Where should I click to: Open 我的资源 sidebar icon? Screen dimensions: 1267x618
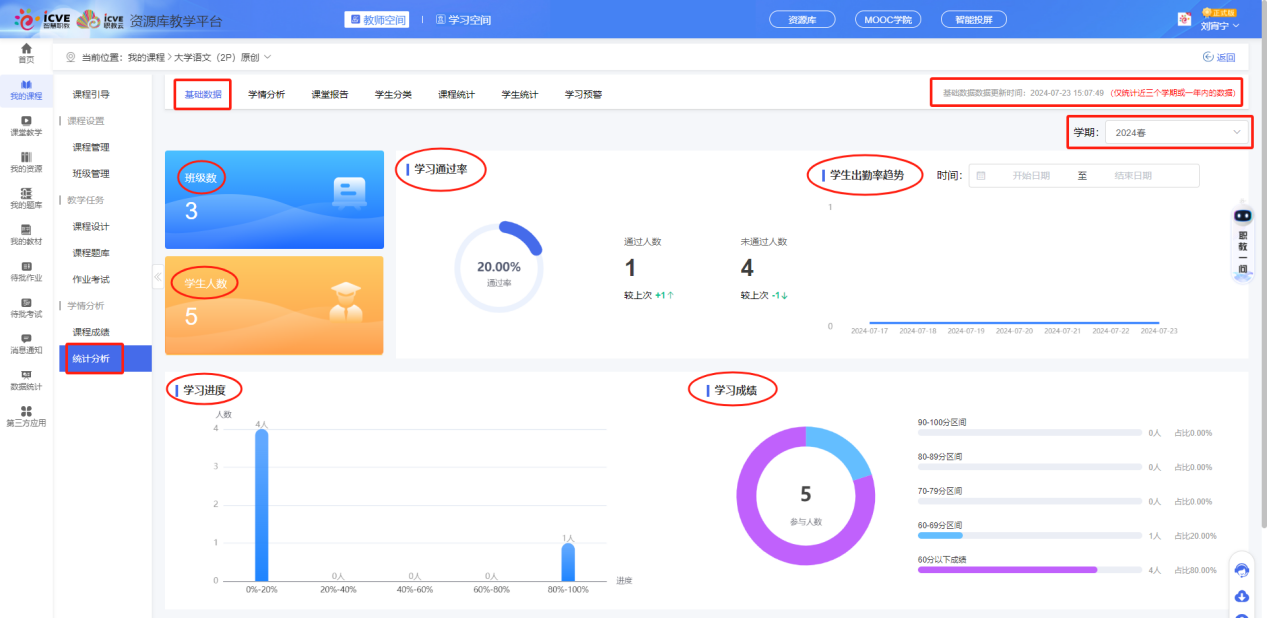click(26, 162)
